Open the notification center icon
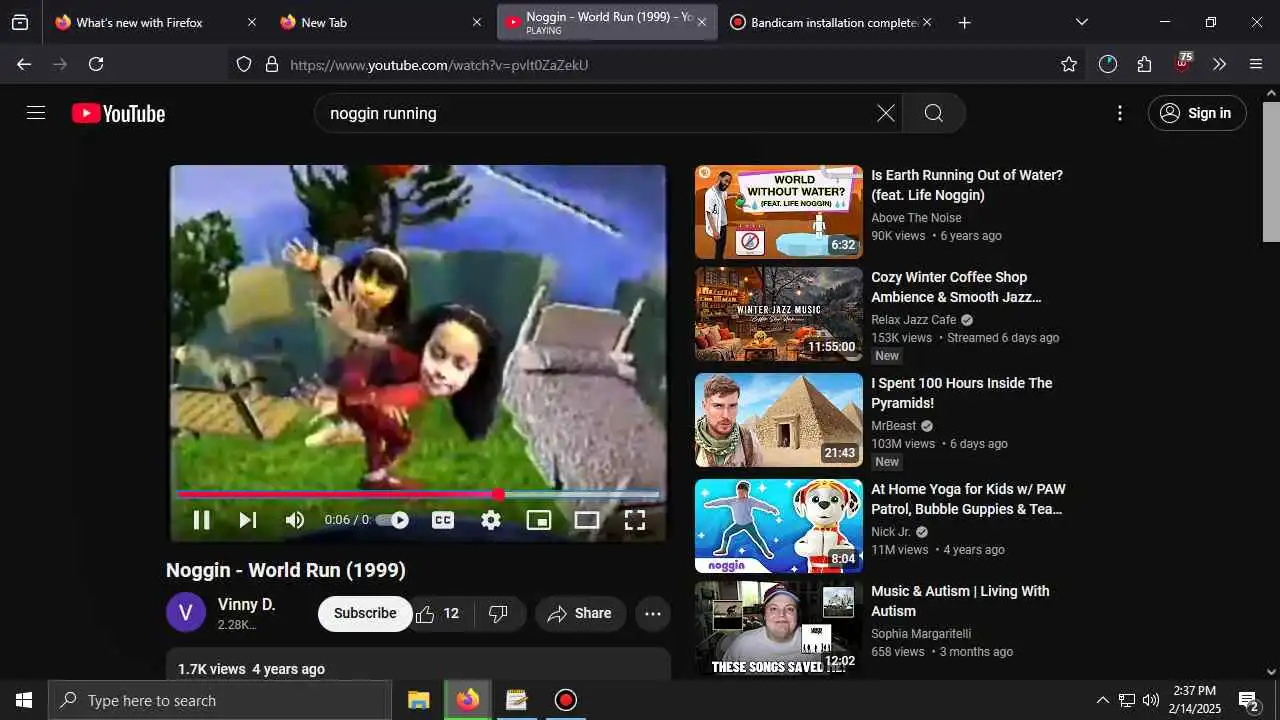The width and height of the screenshot is (1280, 720). 1249,700
